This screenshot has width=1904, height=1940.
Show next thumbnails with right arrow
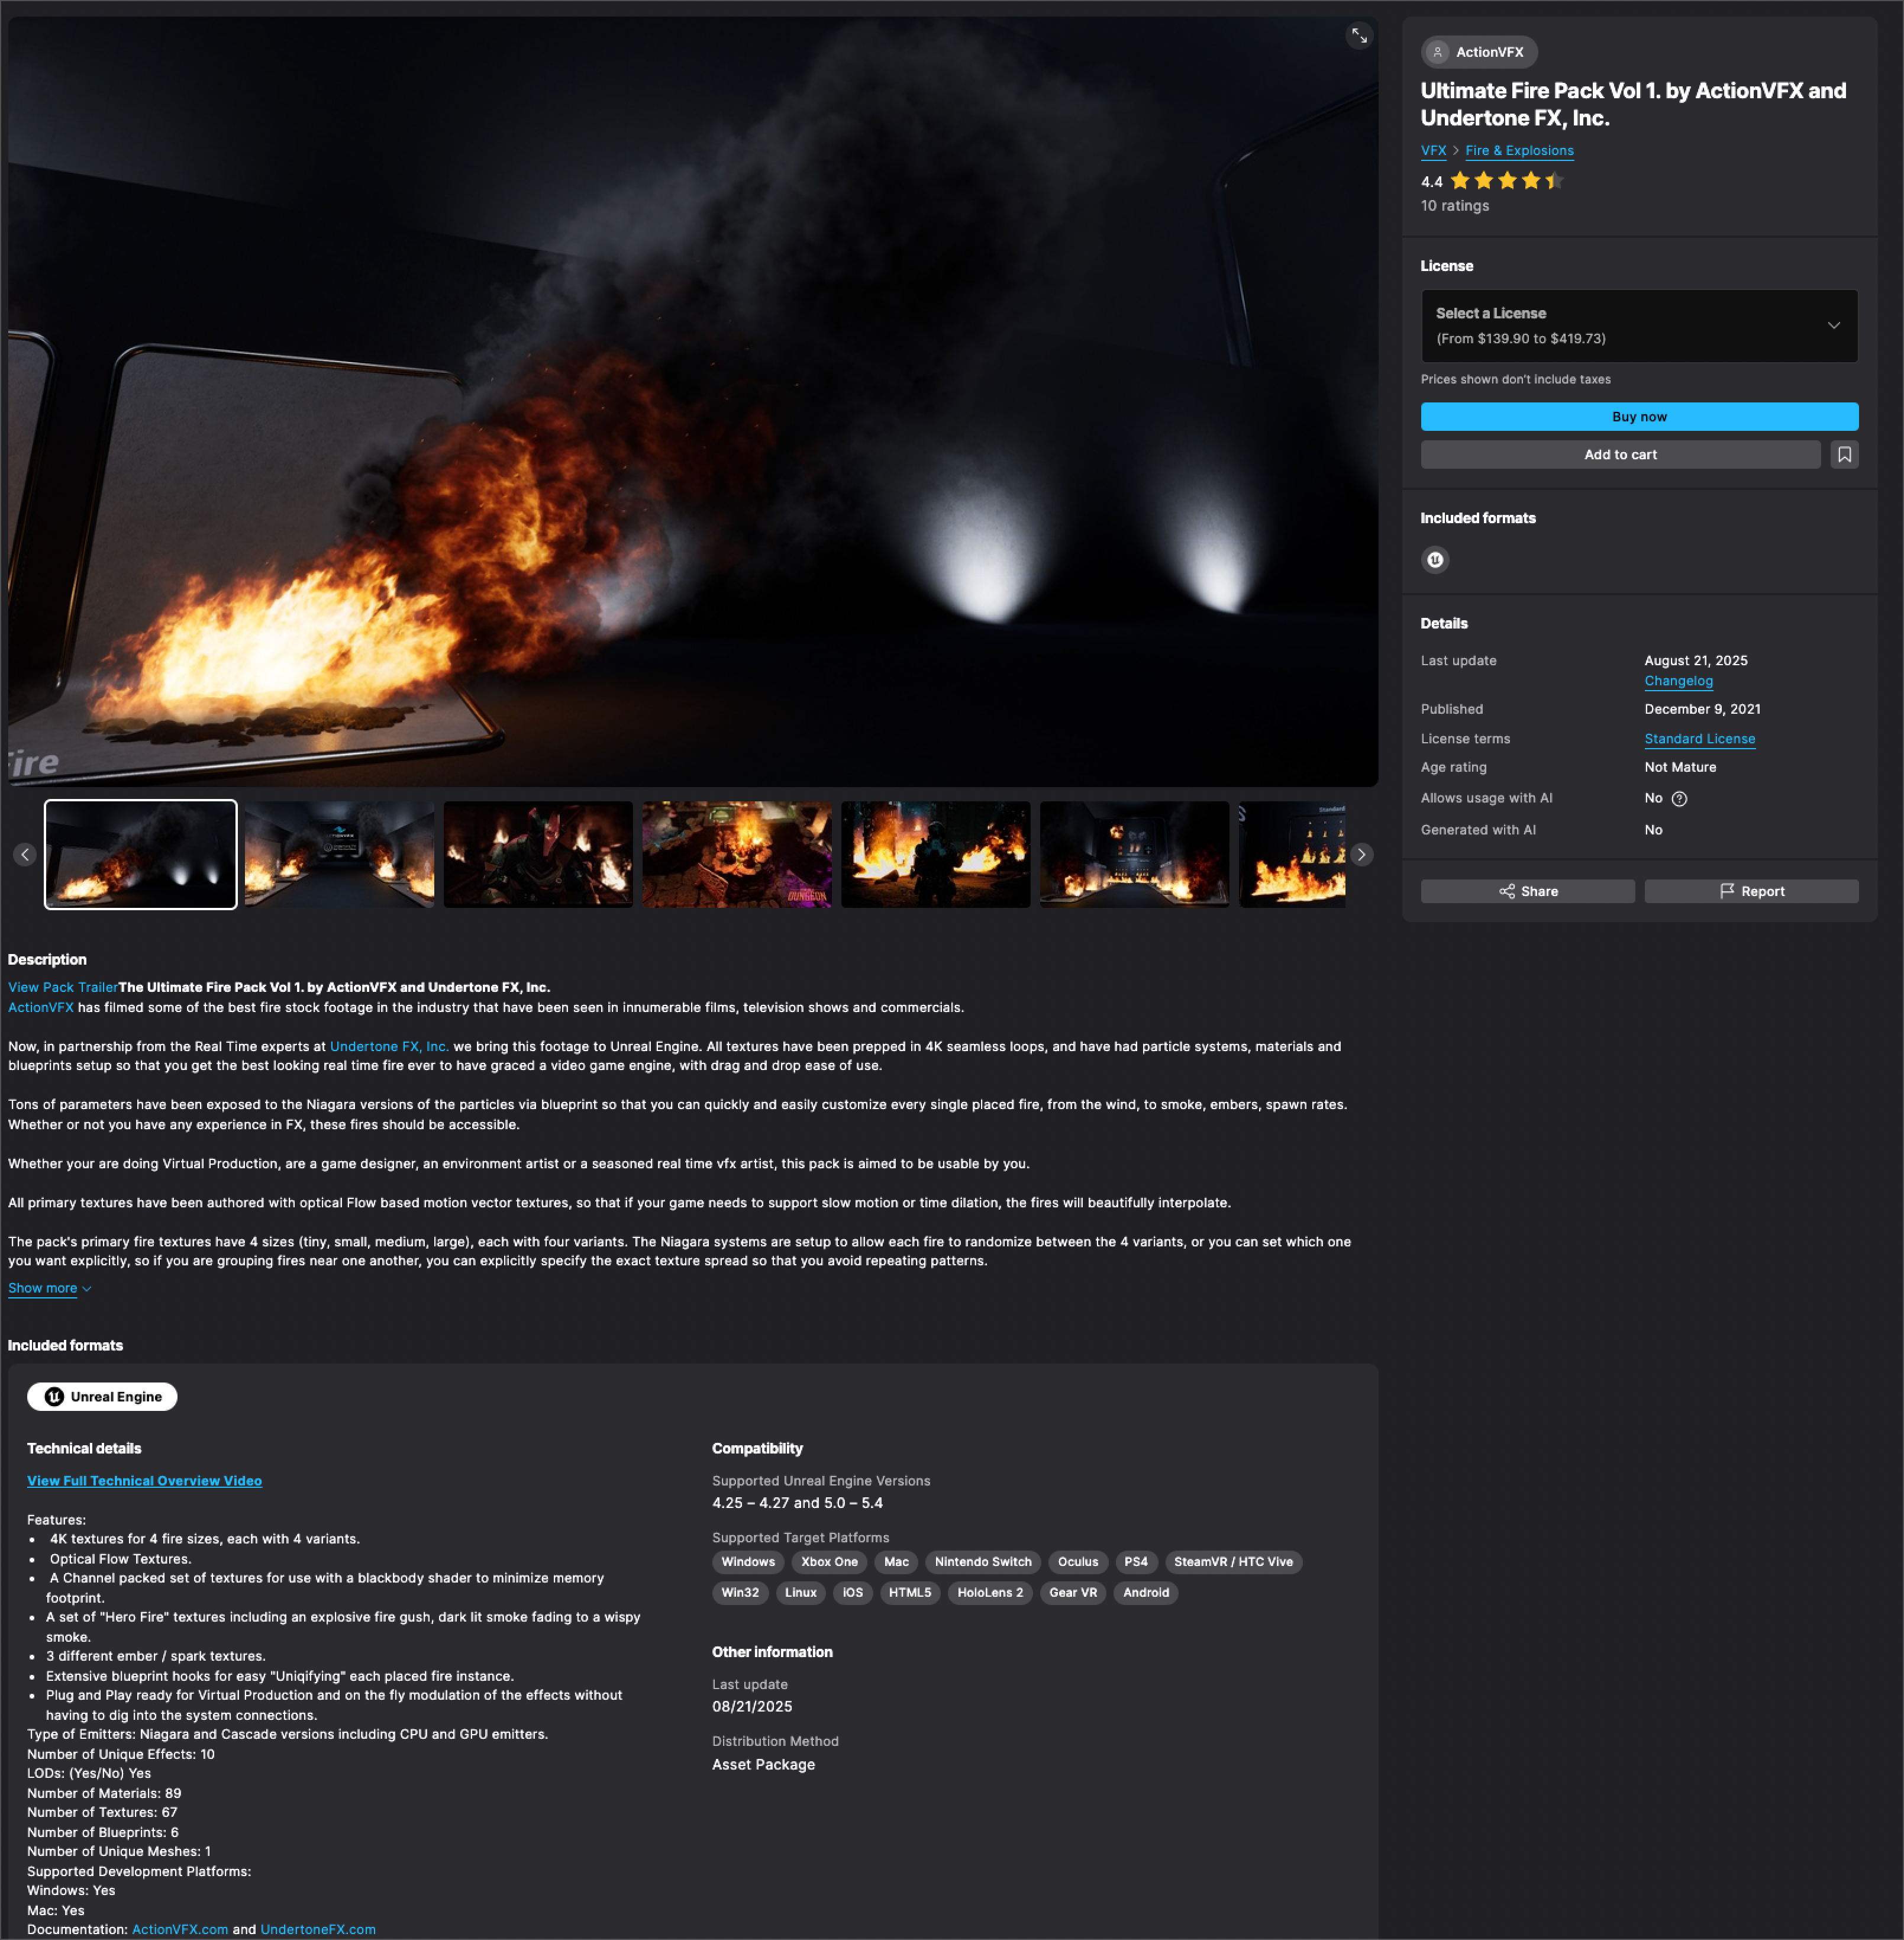coord(1361,855)
